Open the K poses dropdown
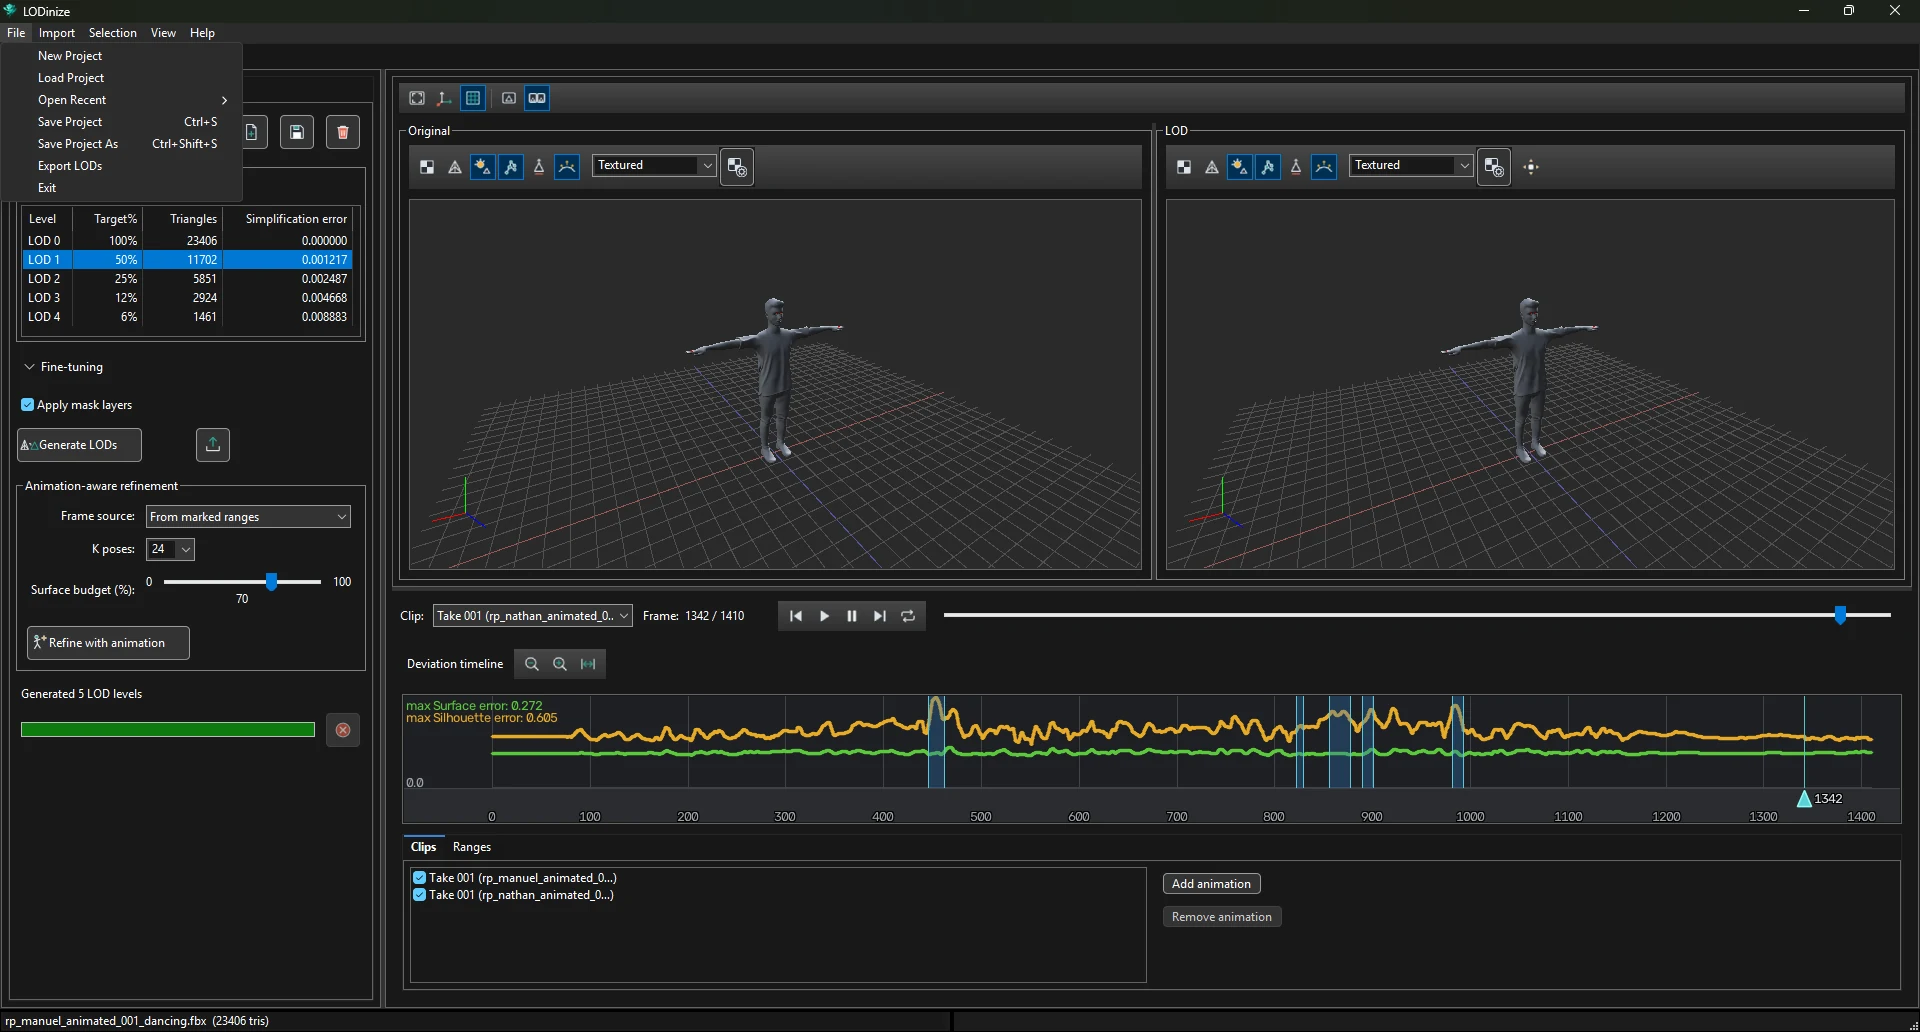This screenshot has width=1920, height=1032. 170,549
